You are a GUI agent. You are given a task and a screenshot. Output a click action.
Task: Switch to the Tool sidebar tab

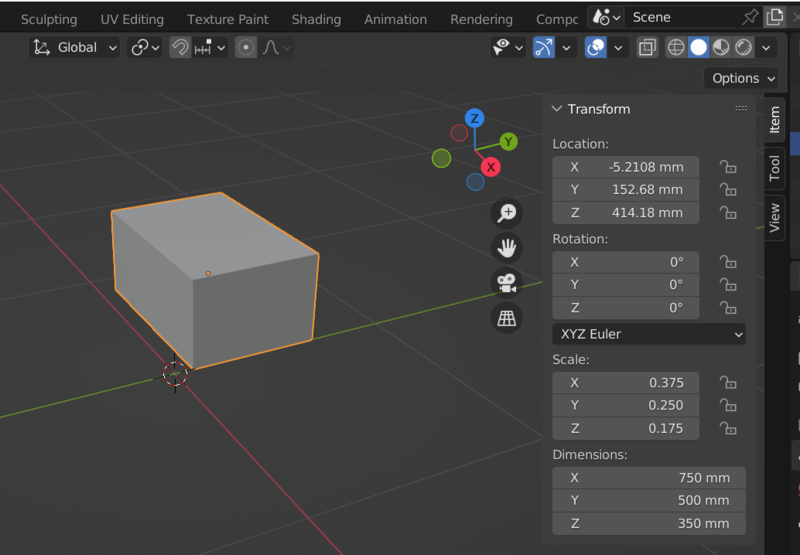coord(775,168)
